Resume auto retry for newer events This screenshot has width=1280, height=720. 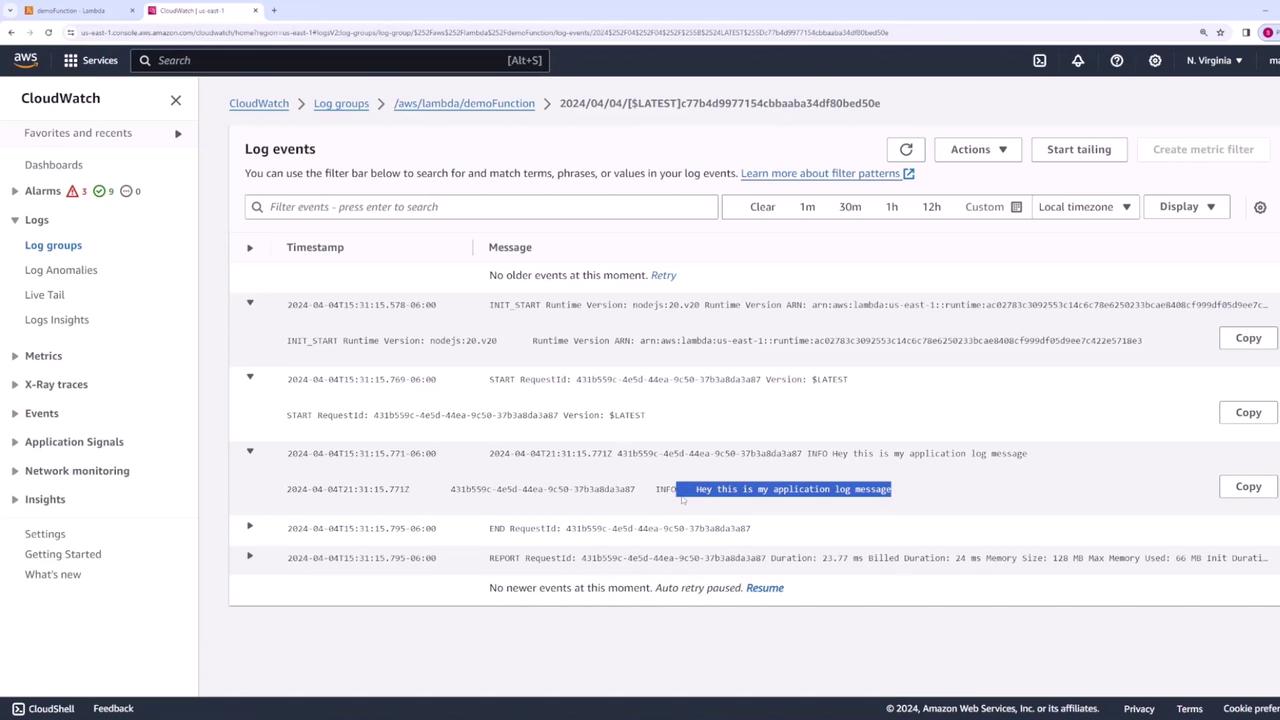tap(765, 588)
